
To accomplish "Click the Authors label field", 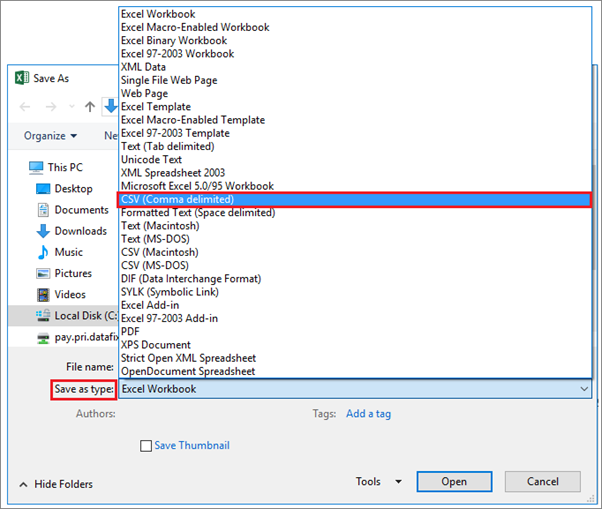I will click(96, 414).
